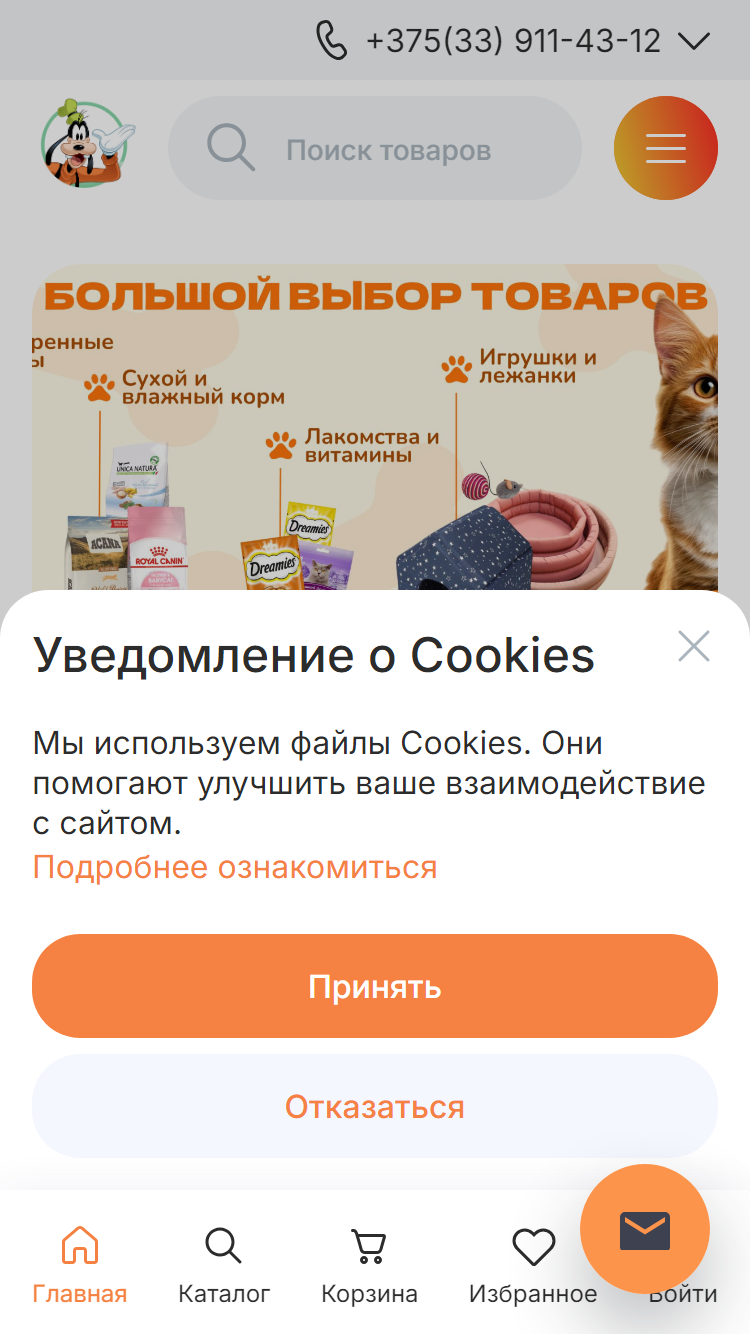The height and width of the screenshot is (1334, 750).
Task: Focus the Поиск товаров search field
Action: [x=375, y=148]
